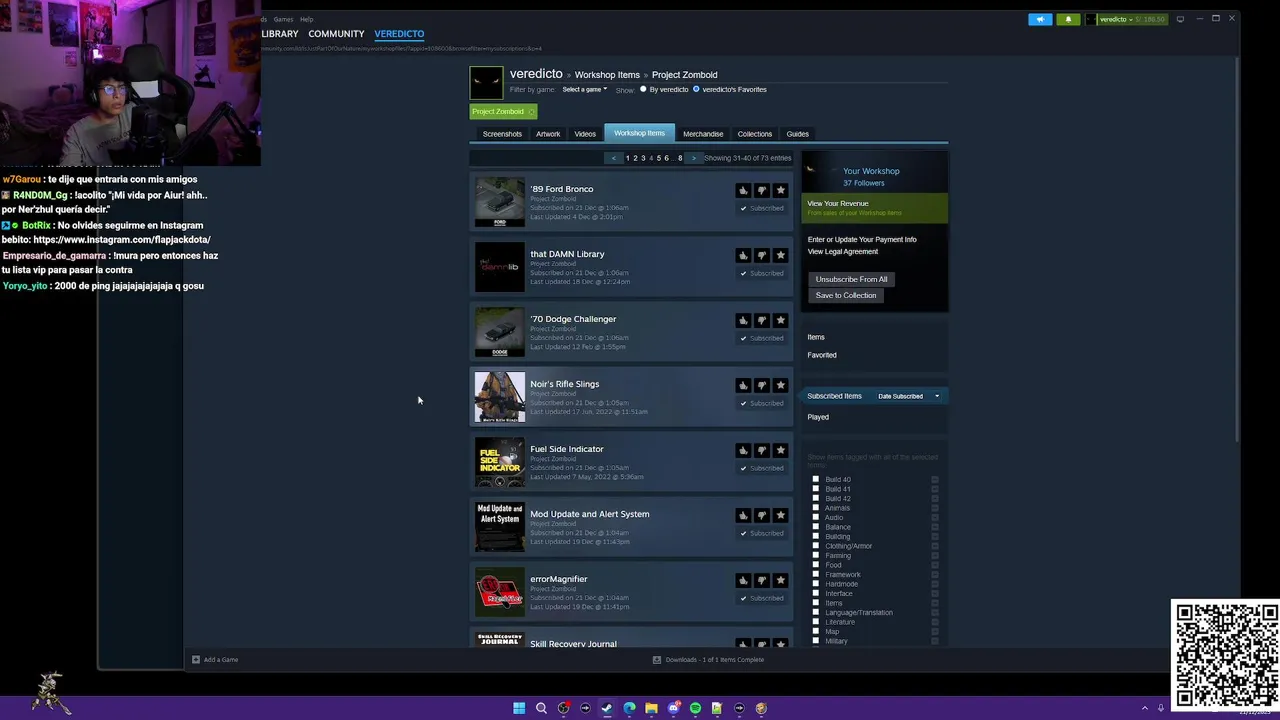1280x720 pixels.
Task: Thumbs up Fuel Side Indicator
Action: 743,450
